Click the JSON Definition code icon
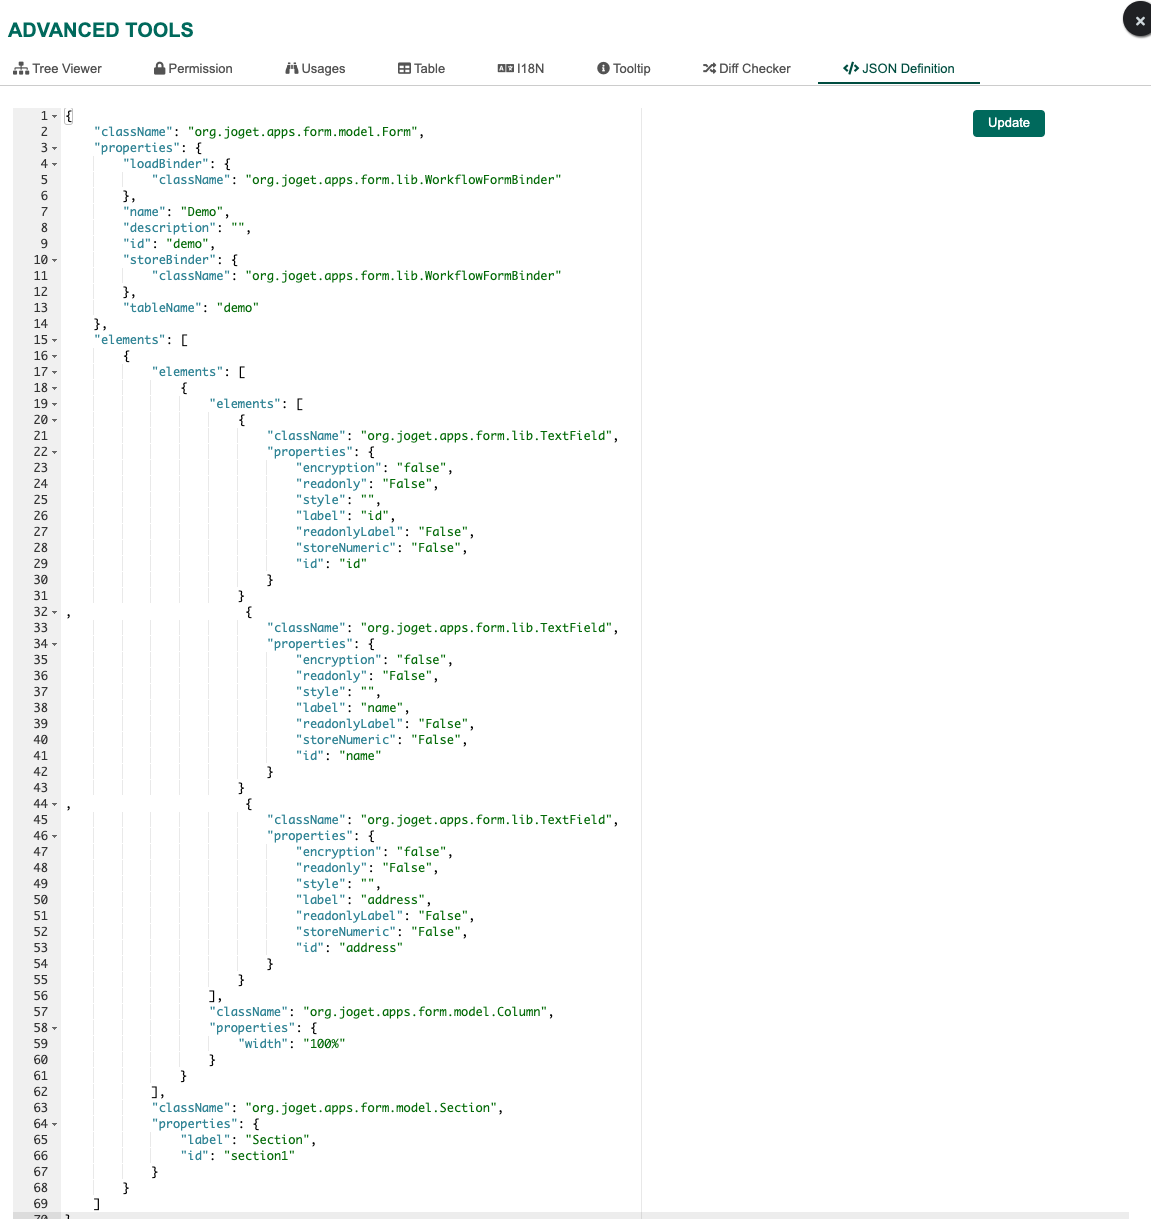Viewport: 1151px width, 1219px height. click(x=851, y=69)
